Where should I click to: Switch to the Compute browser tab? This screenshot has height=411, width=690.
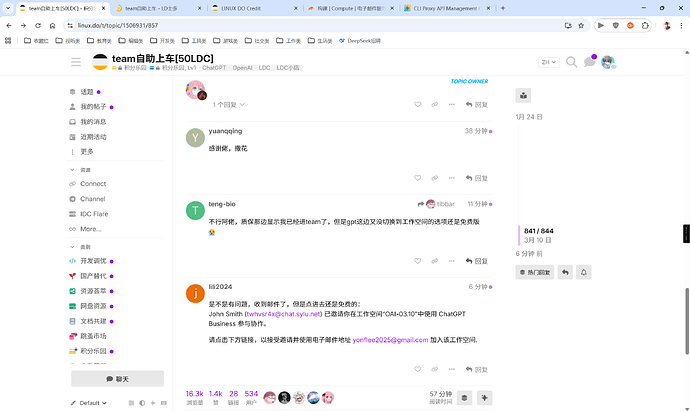350,8
